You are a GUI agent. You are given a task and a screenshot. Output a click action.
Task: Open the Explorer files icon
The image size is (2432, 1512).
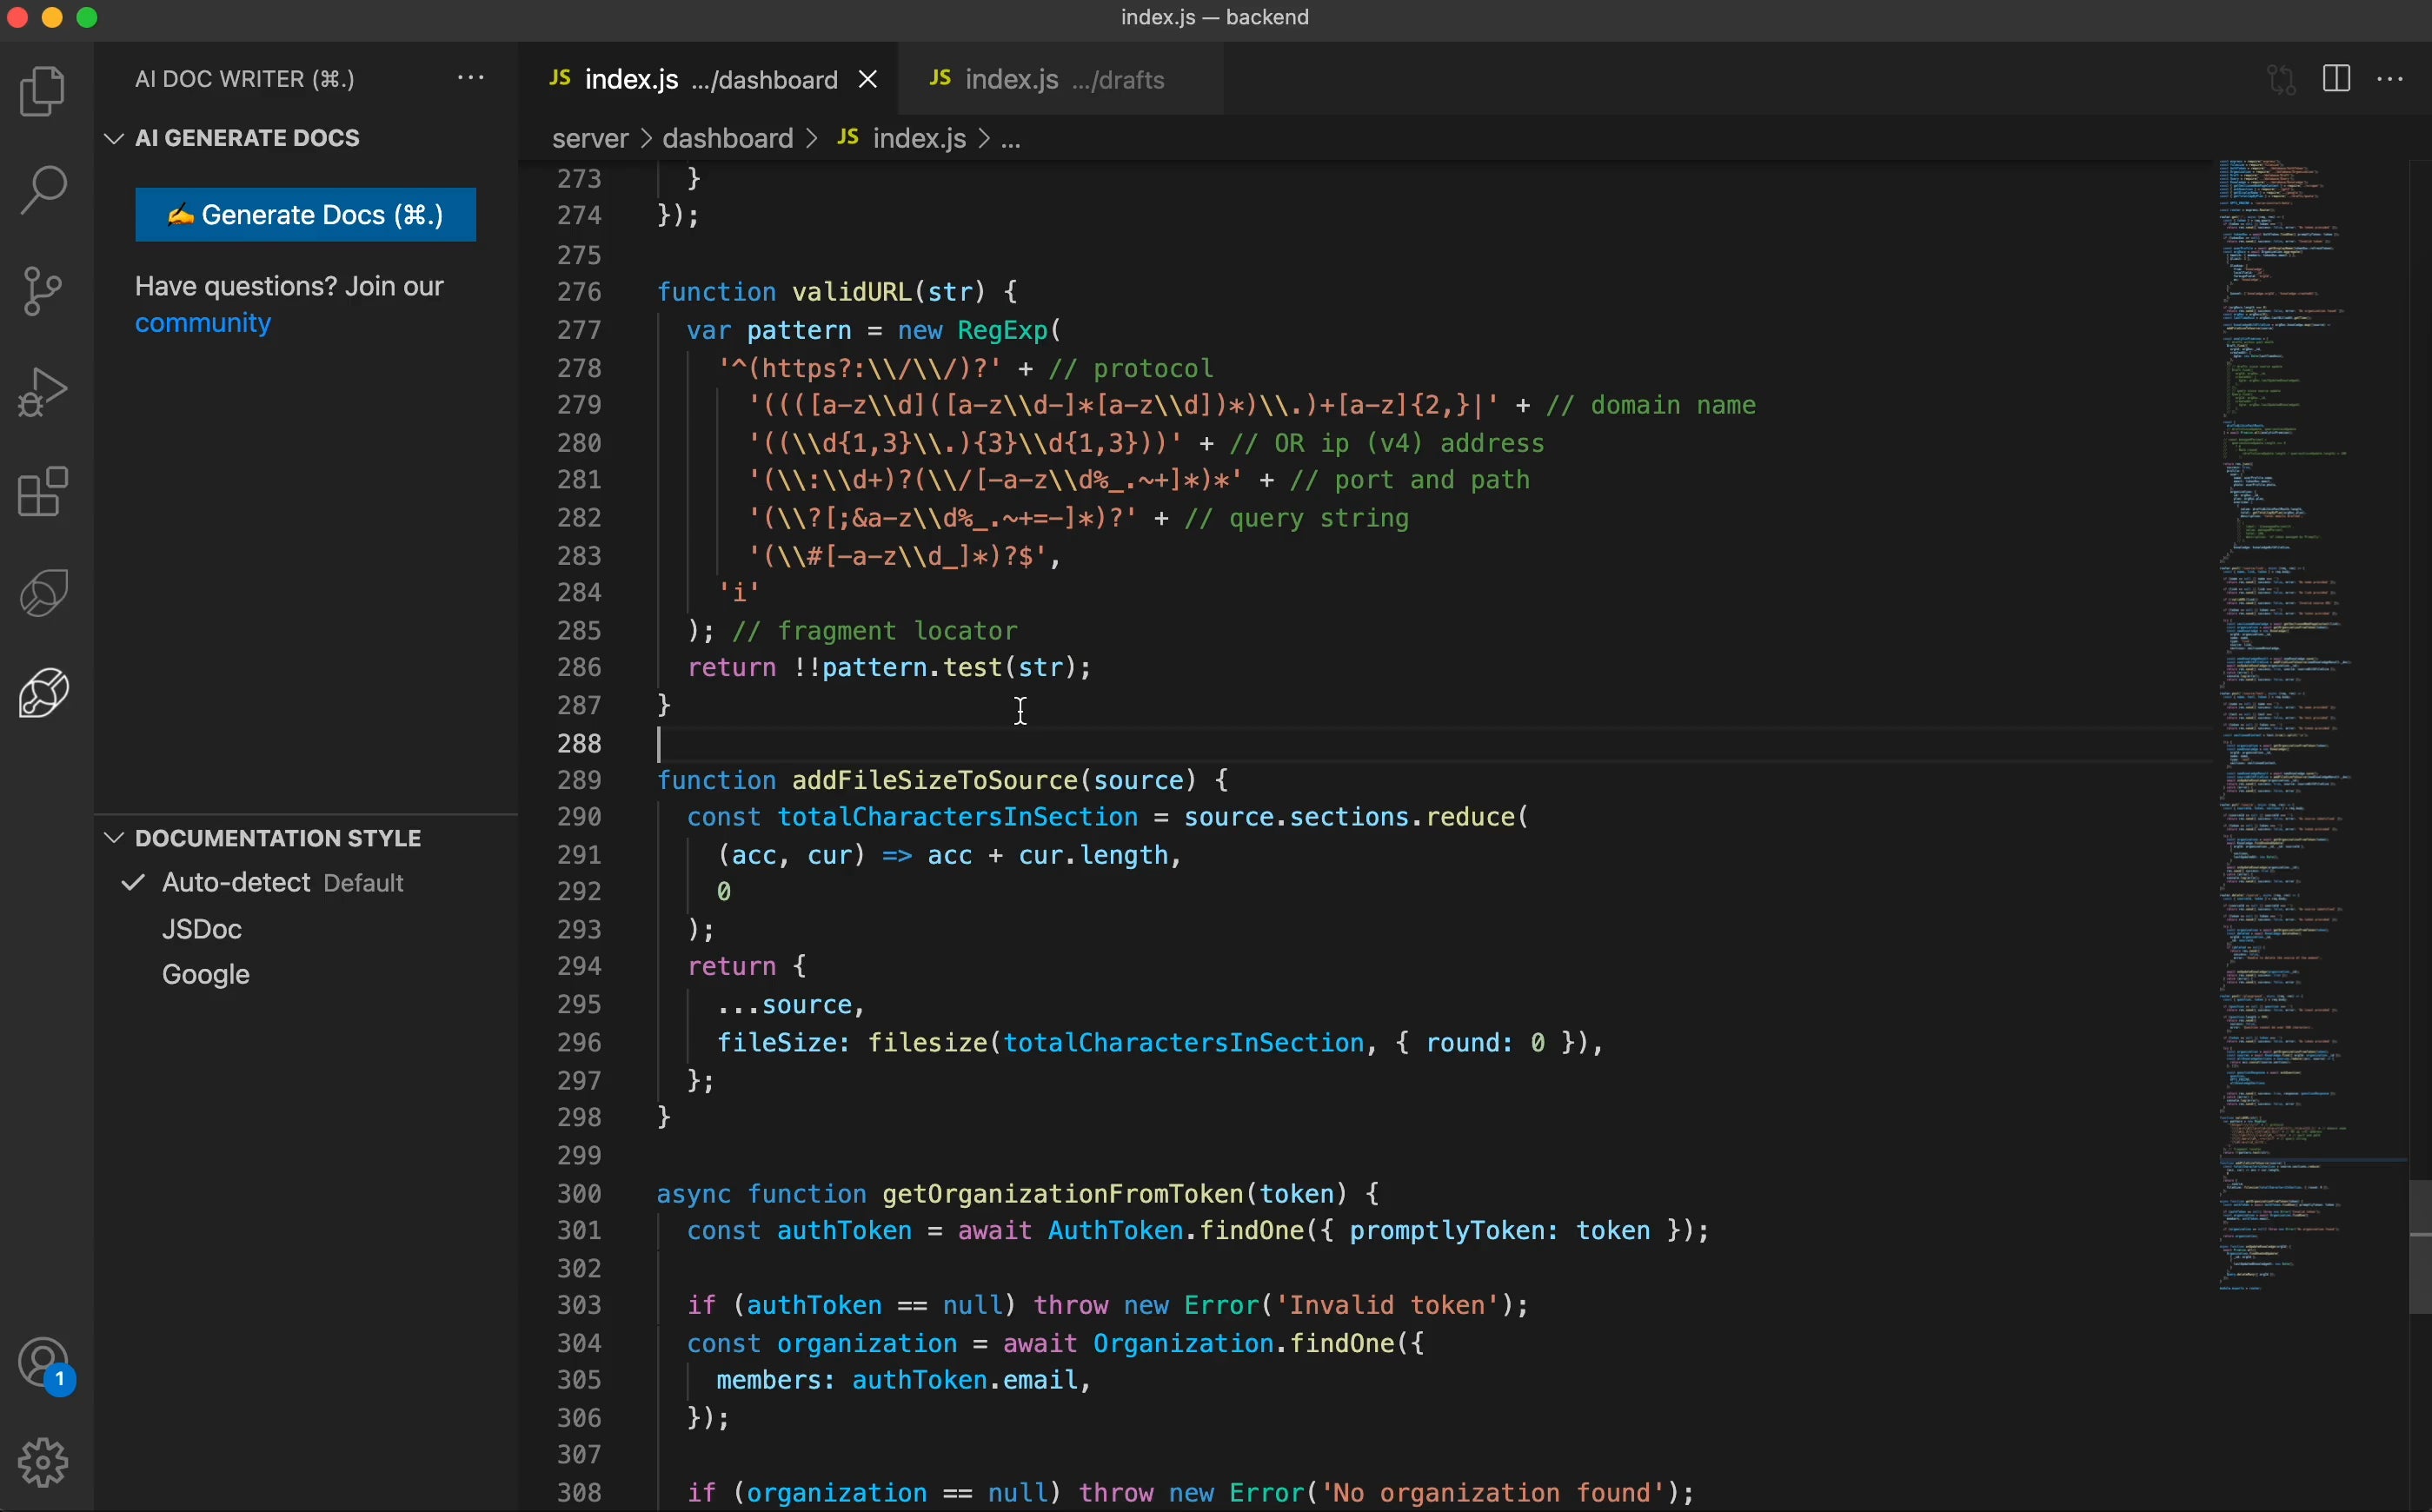click(x=43, y=91)
